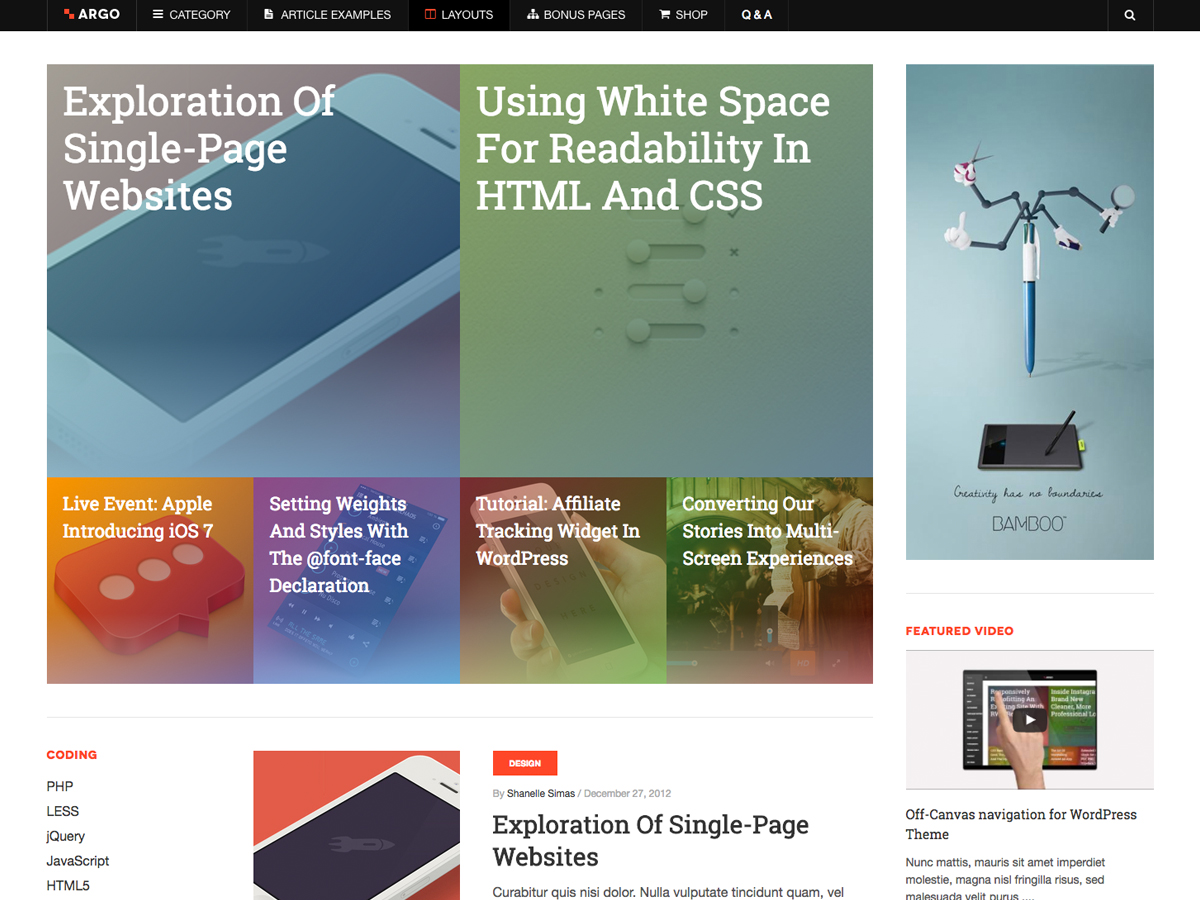Image resolution: width=1200 pixels, height=900 pixels.
Task: Open the LAYOUTS menu
Action: [x=459, y=15]
